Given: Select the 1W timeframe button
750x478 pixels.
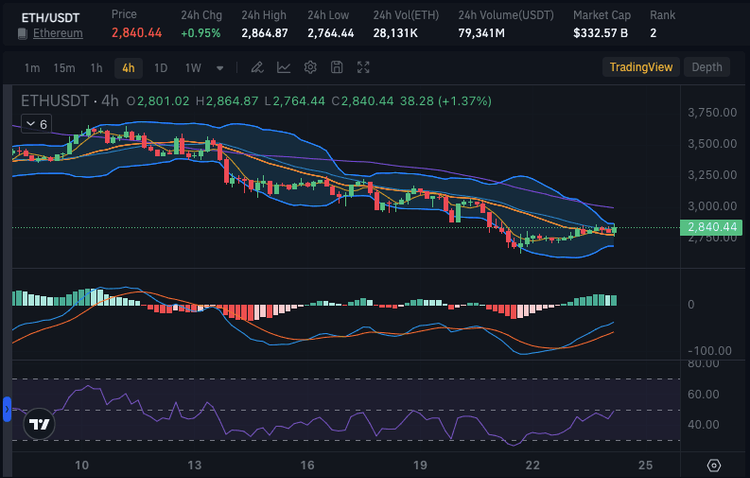Looking at the screenshot, I should pyautogui.click(x=192, y=68).
